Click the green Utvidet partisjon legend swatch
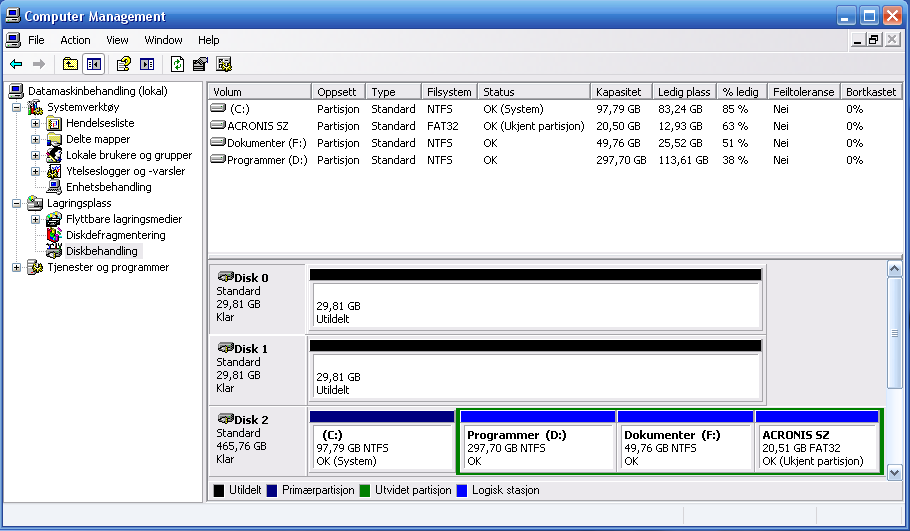 click(364, 490)
